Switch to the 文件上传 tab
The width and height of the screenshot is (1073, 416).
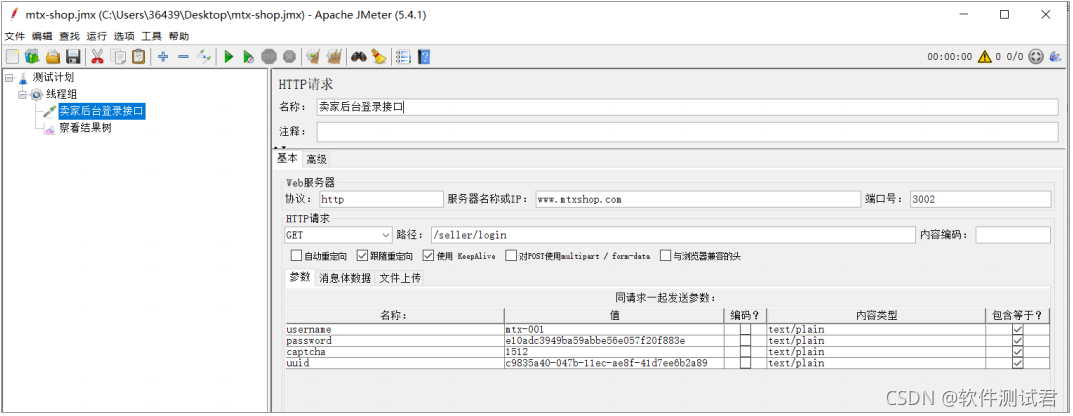click(x=400, y=278)
